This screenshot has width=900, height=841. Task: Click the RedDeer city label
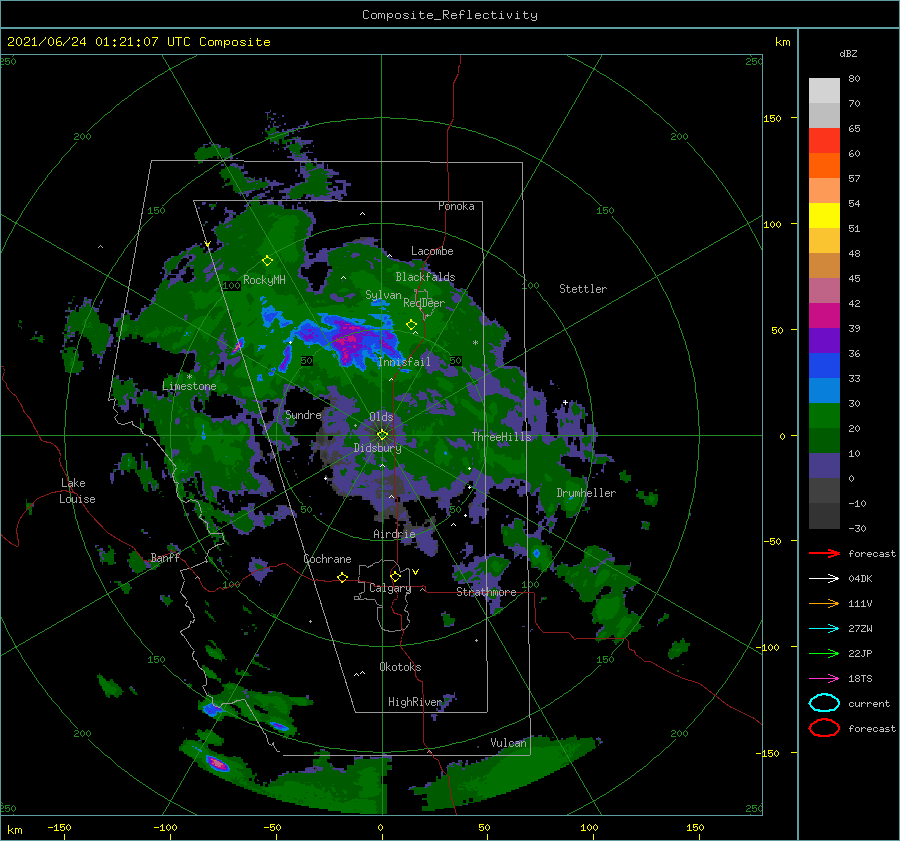[424, 303]
